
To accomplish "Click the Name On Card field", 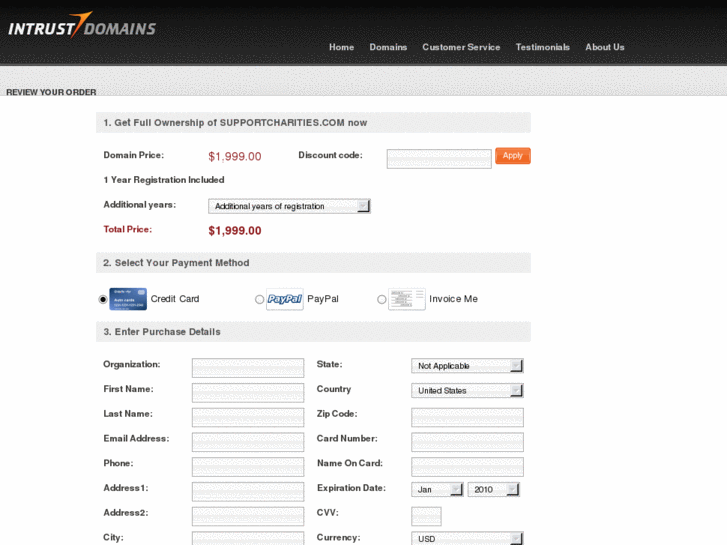I will click(x=467, y=467).
